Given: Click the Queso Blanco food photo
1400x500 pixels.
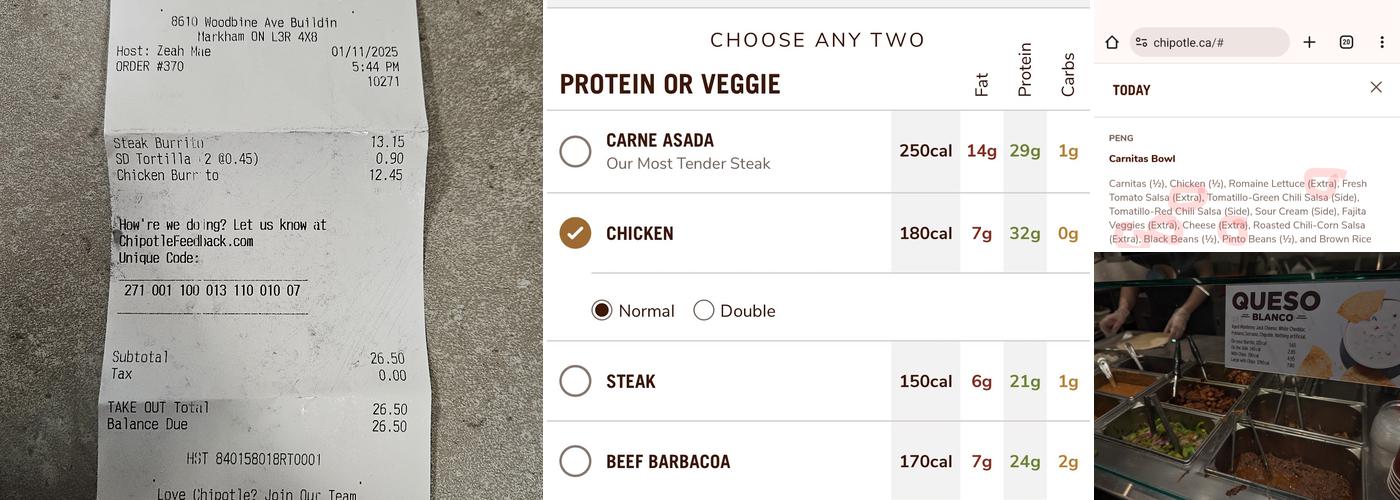Looking at the screenshot, I should (1246, 376).
